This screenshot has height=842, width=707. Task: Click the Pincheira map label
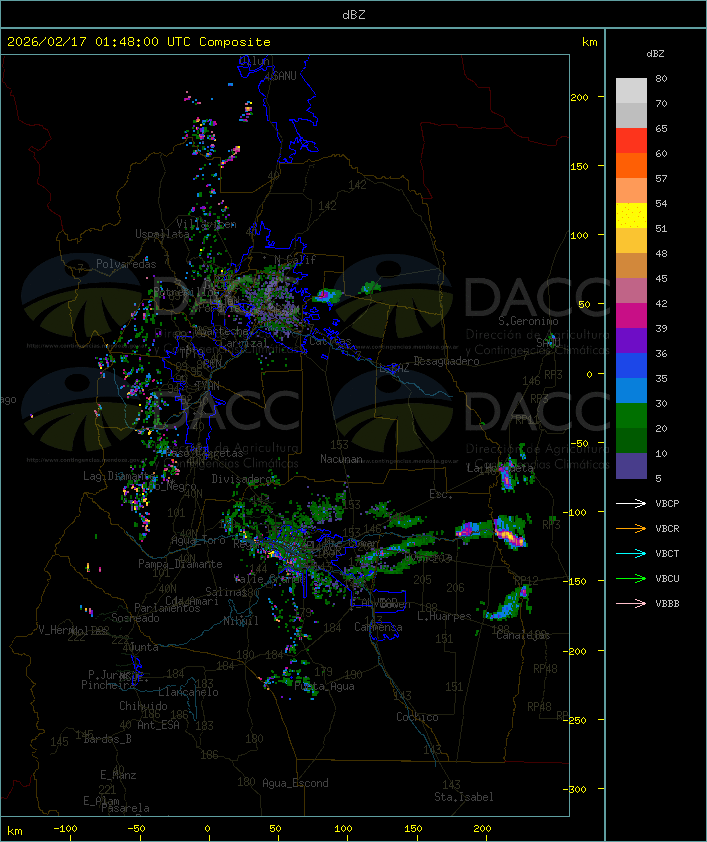point(108,685)
